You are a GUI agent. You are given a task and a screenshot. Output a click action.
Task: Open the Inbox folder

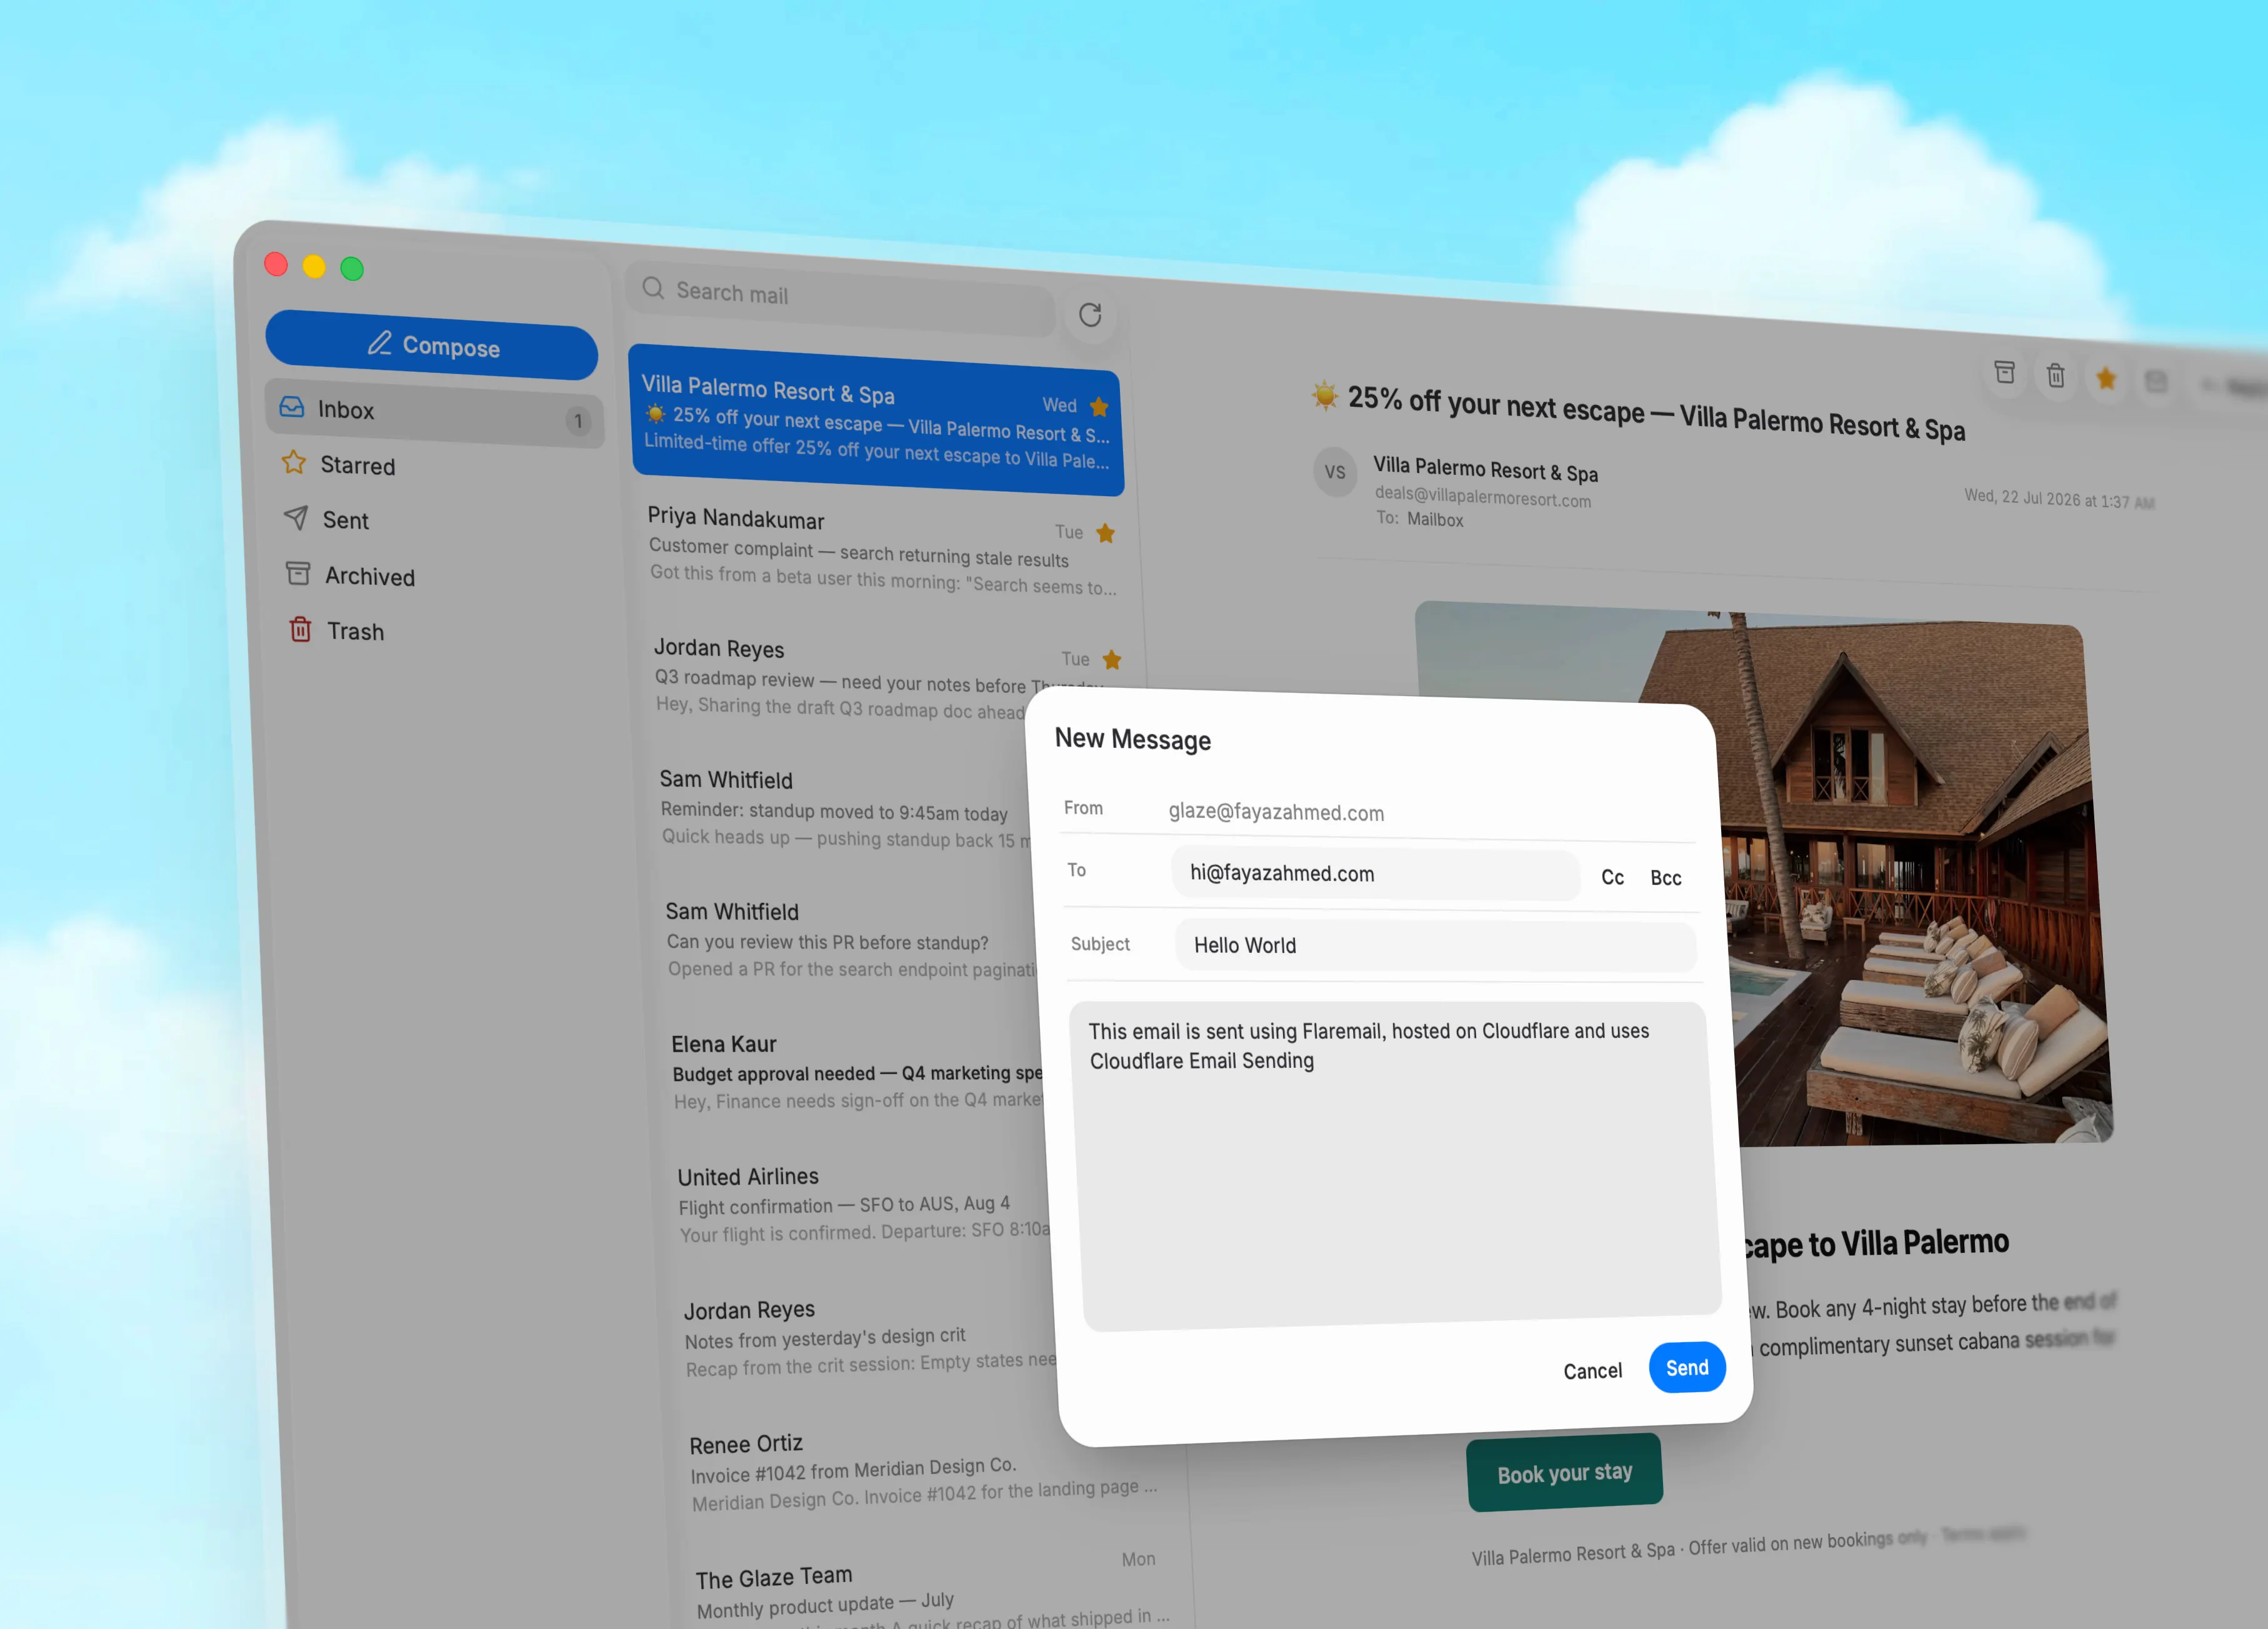[434, 412]
